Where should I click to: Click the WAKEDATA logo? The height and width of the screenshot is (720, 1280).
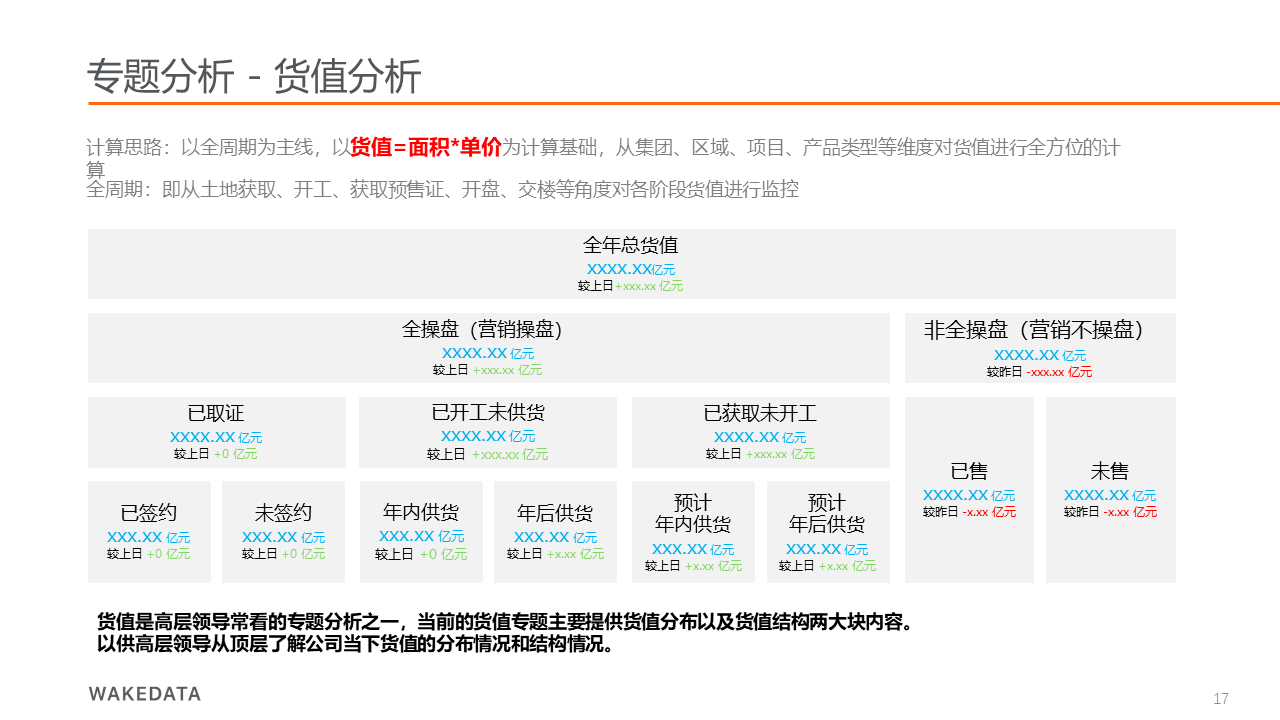(145, 694)
